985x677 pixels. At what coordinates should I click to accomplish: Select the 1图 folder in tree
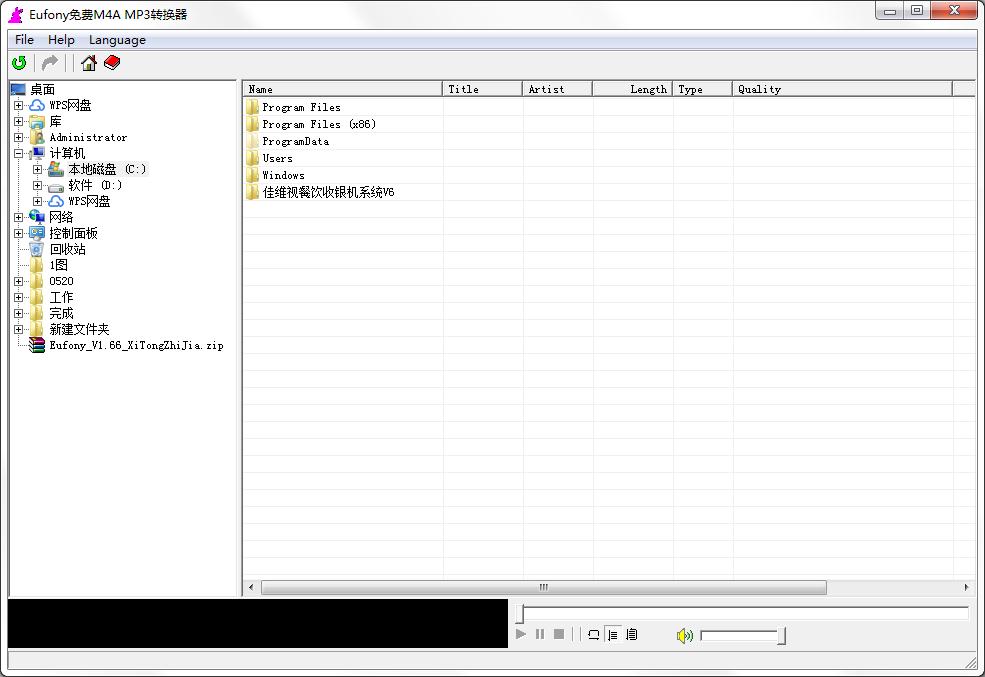tap(58, 265)
